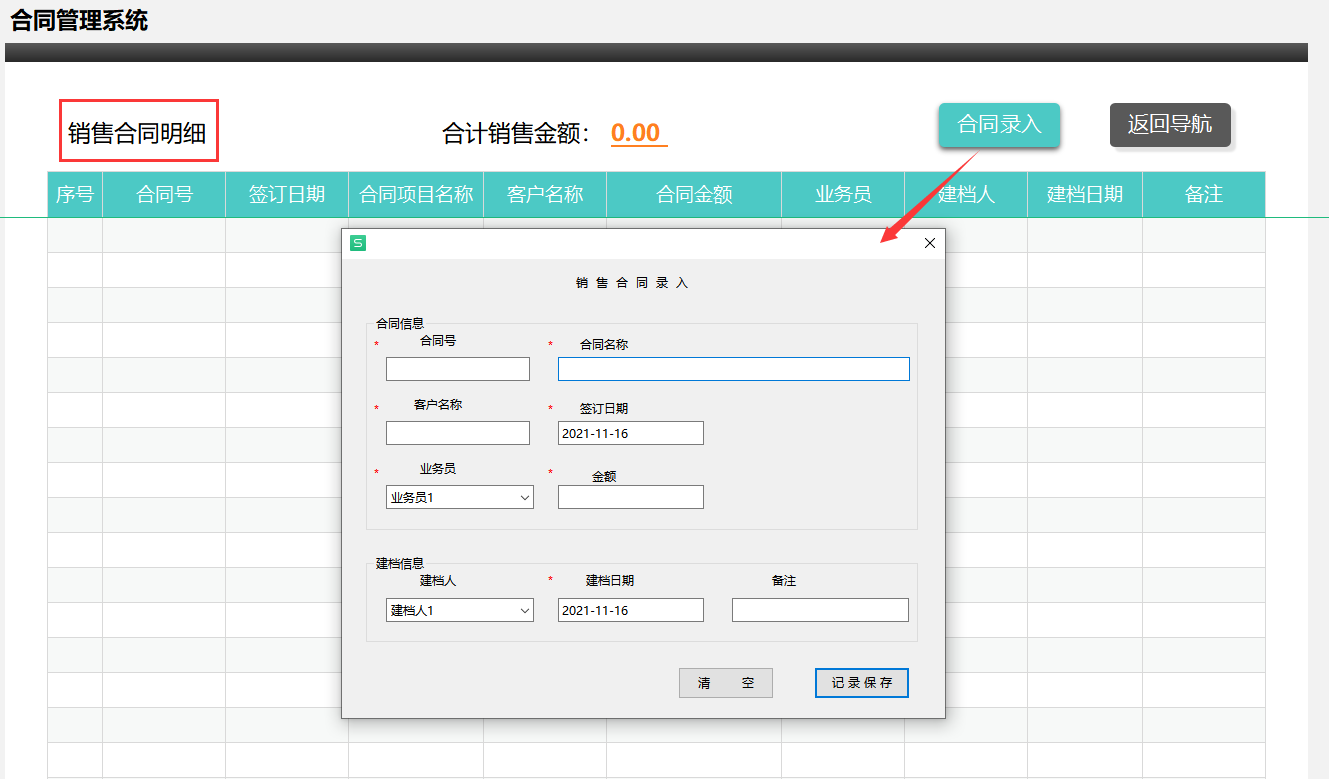This screenshot has height=779, width=1329.
Task: Click the 合同录入 button
Action: point(998,125)
